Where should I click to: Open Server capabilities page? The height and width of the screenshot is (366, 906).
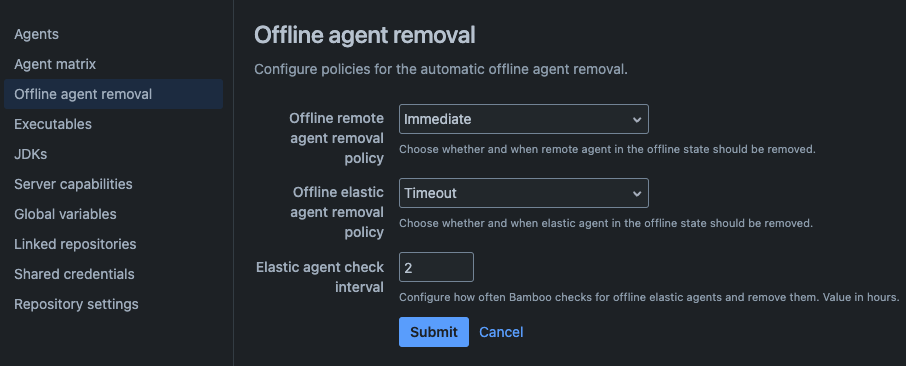[73, 184]
